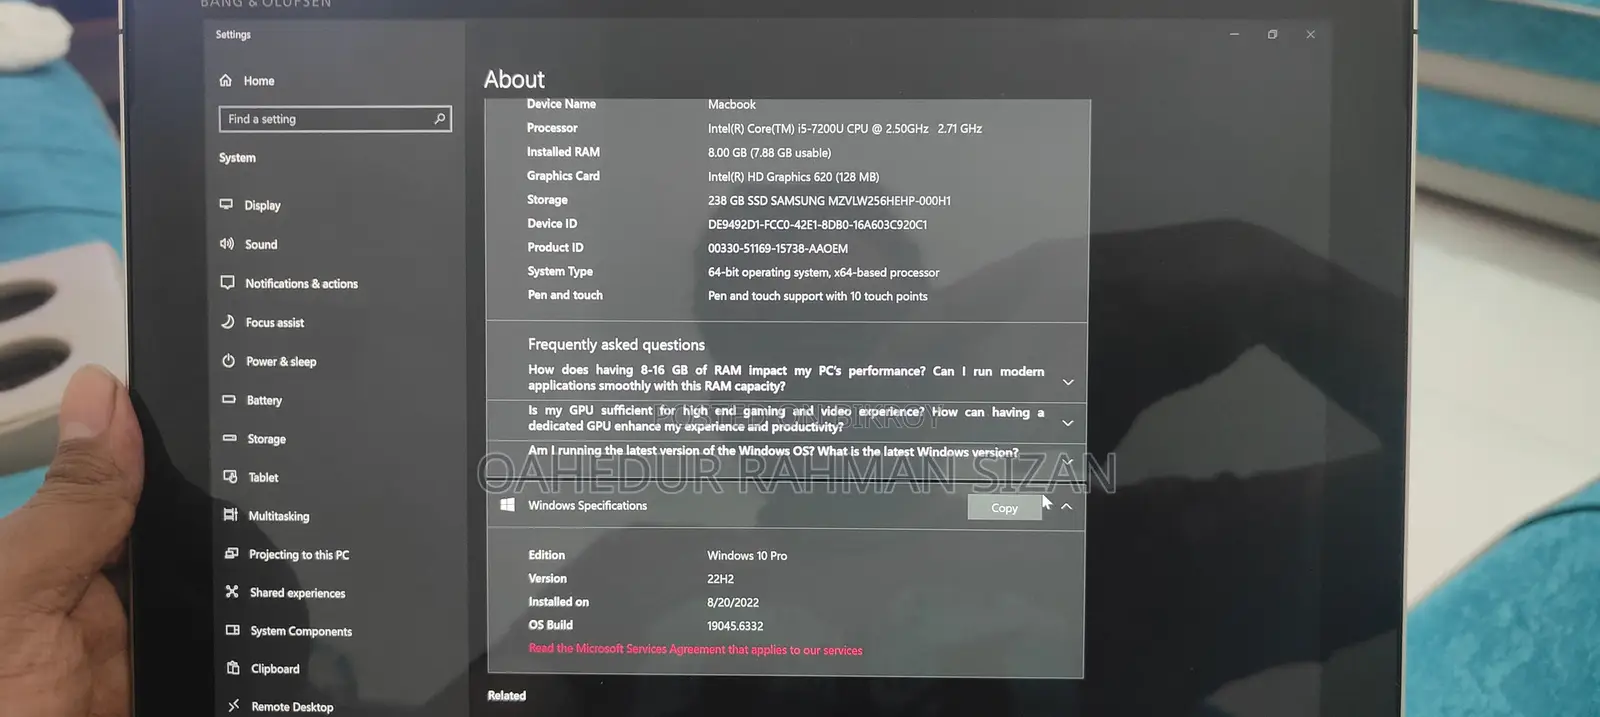Copy the Windows Specifications
The width and height of the screenshot is (1600, 717).
[x=1004, y=508]
